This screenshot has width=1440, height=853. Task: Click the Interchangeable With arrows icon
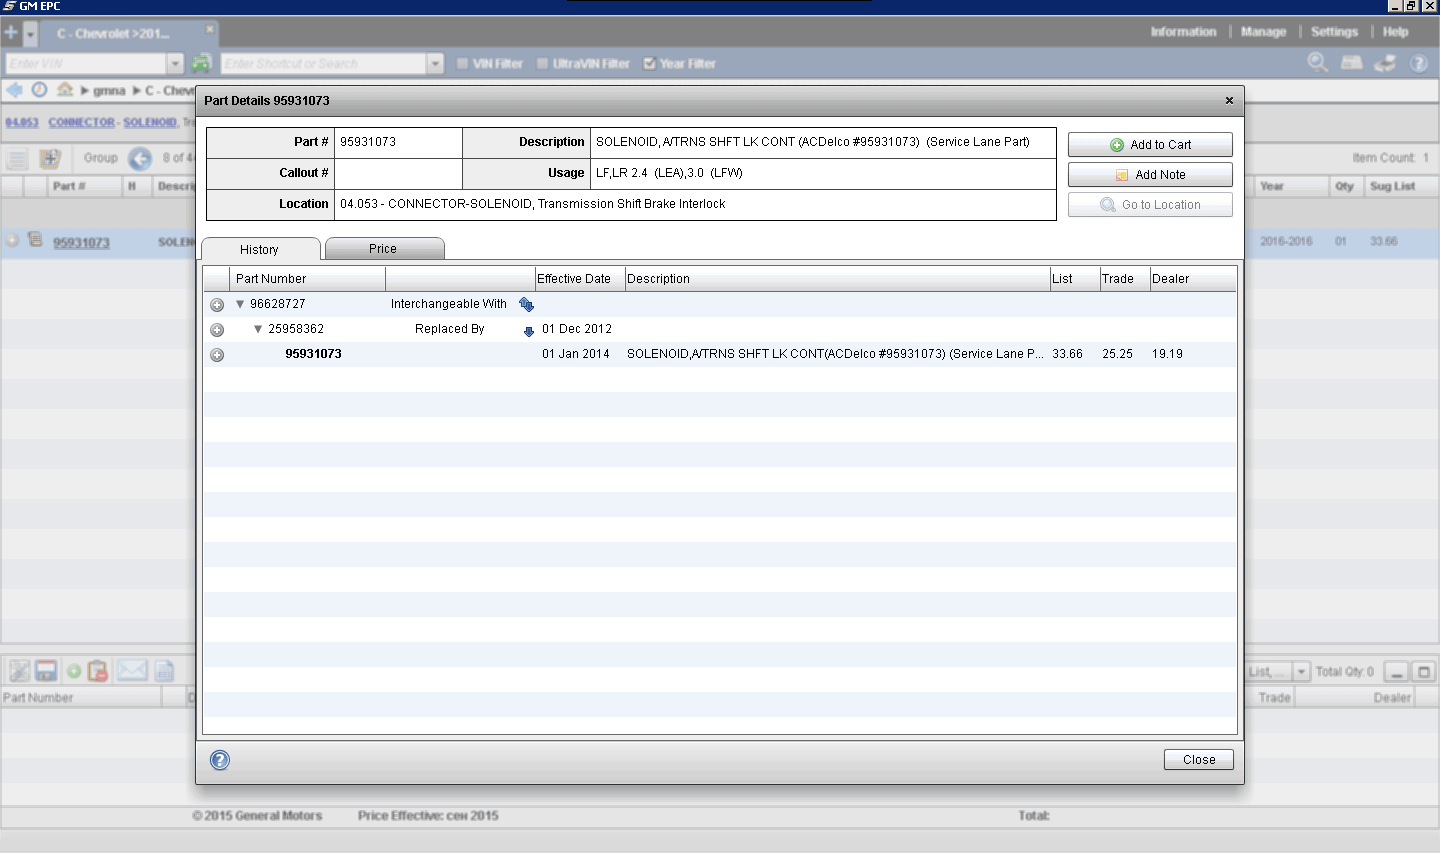coord(526,305)
